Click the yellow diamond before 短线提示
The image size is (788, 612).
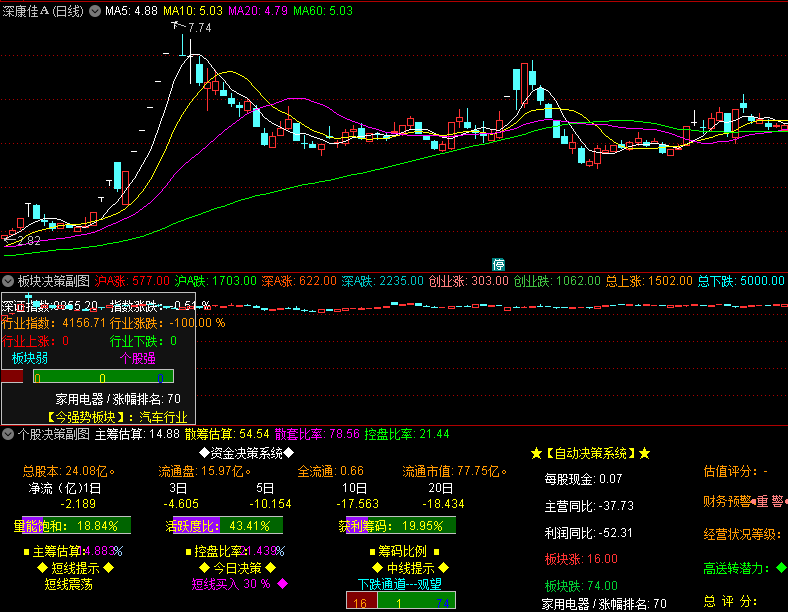(x=42, y=568)
